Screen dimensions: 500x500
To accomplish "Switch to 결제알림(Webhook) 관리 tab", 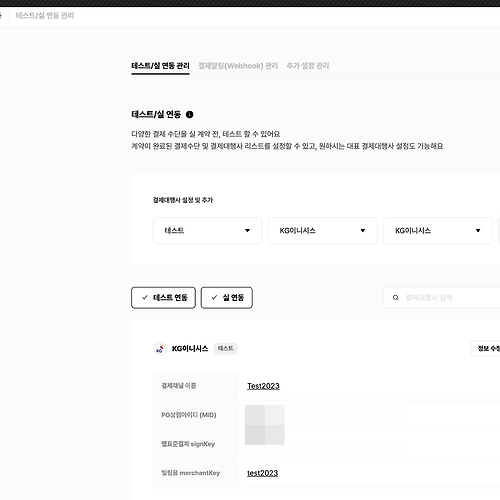I will pos(238,66).
